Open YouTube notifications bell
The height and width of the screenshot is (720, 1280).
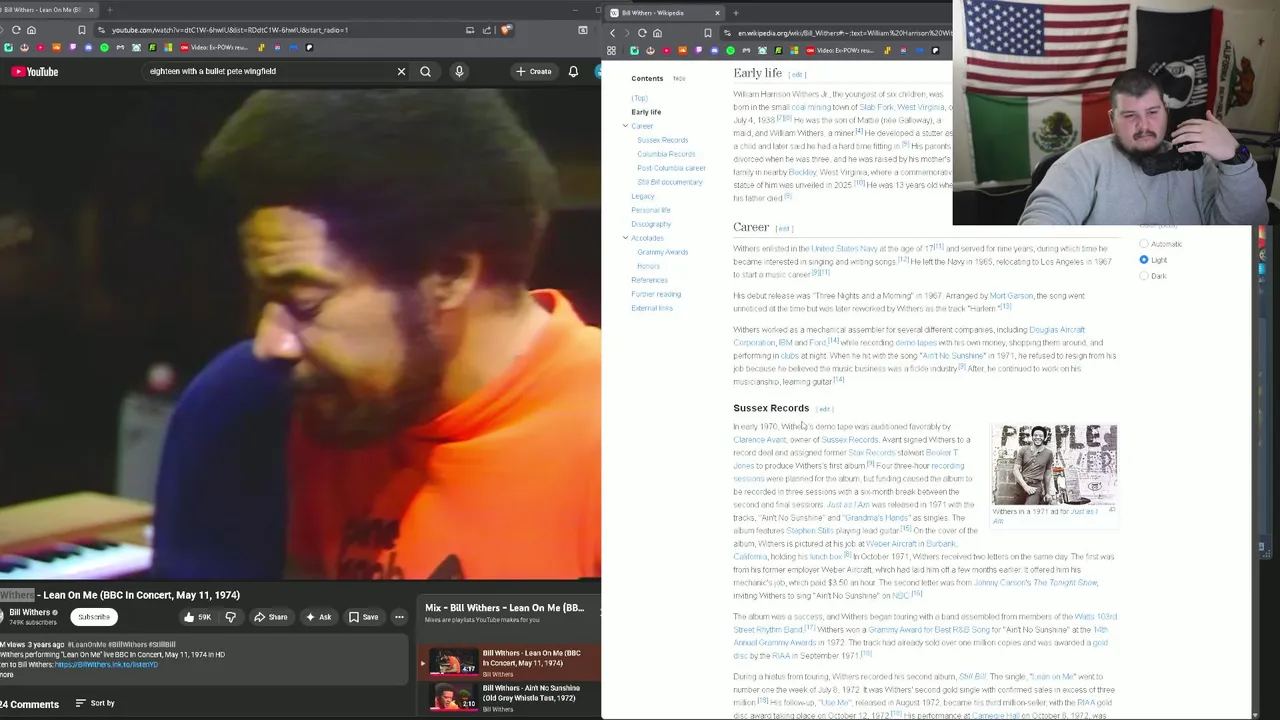tap(573, 71)
